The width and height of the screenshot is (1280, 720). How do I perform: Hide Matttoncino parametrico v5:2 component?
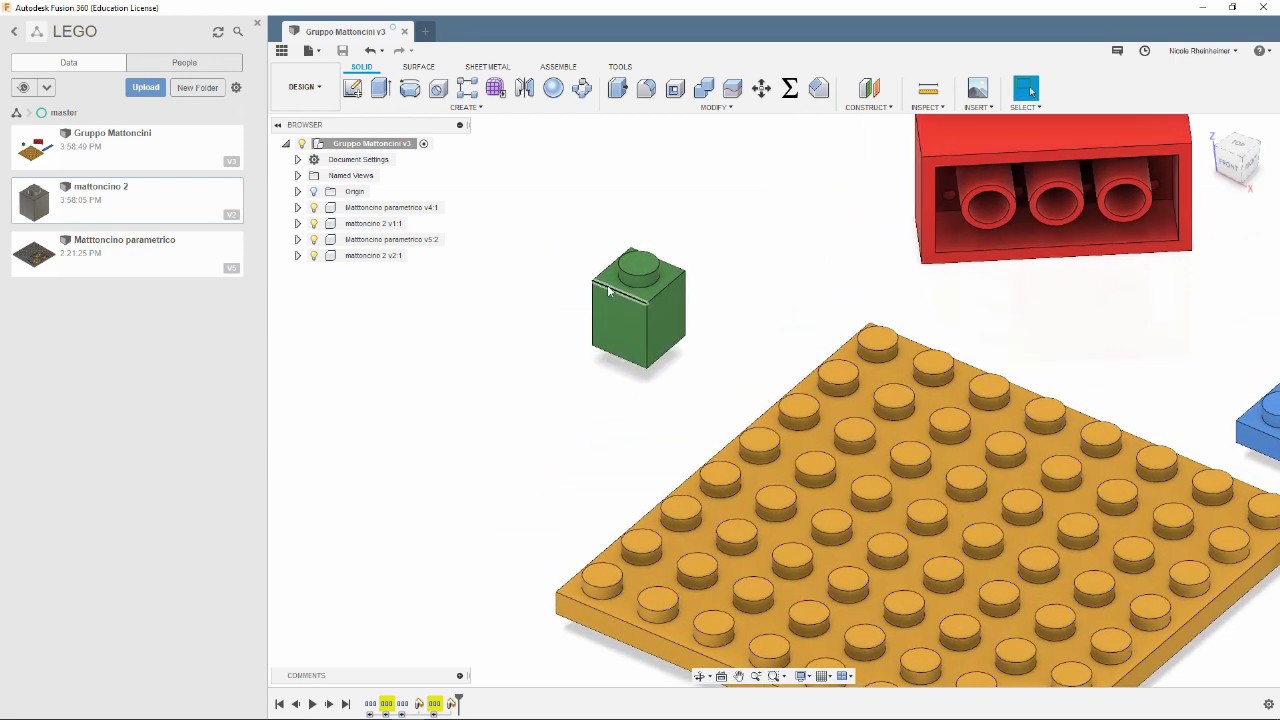(314, 239)
